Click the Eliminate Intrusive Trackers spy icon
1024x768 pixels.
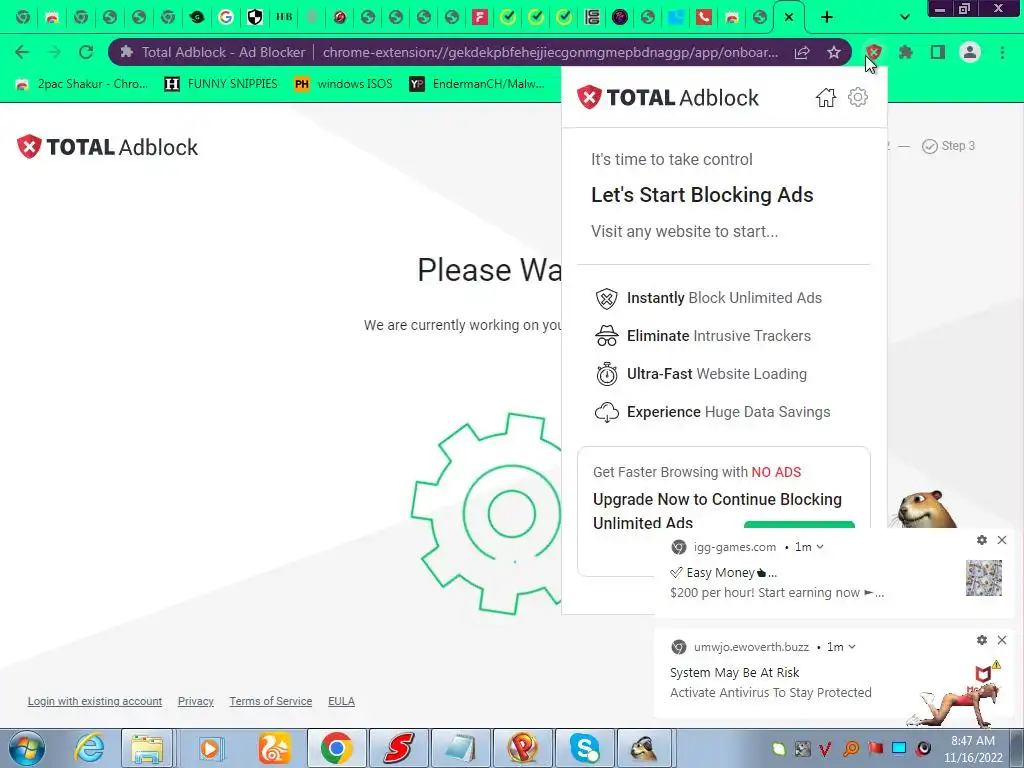607,336
